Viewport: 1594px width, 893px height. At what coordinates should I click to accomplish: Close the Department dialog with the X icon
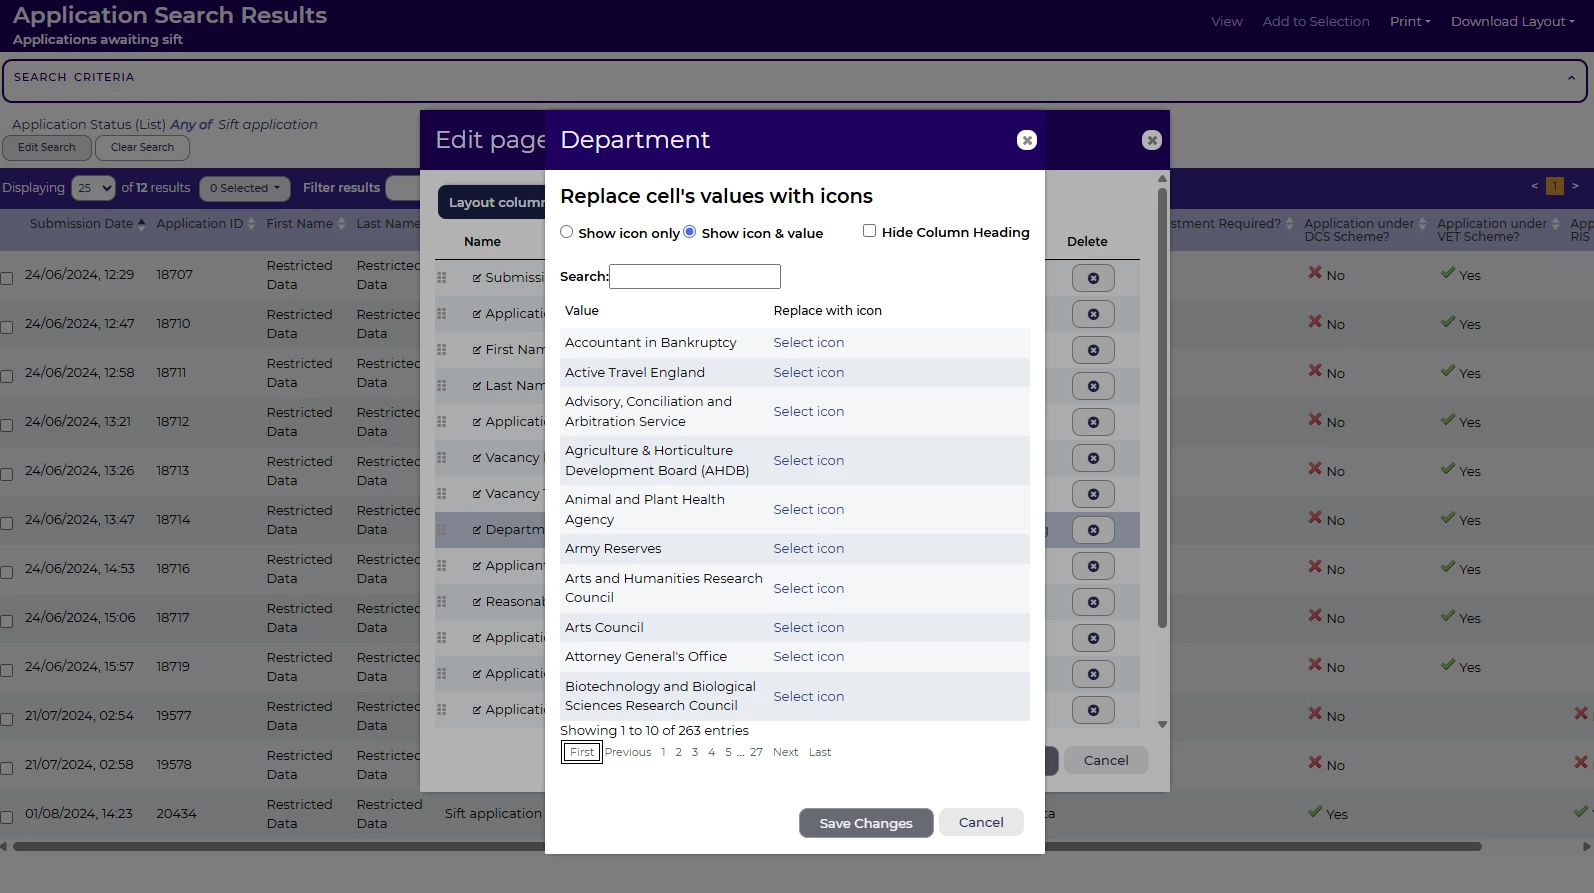[x=1026, y=140]
